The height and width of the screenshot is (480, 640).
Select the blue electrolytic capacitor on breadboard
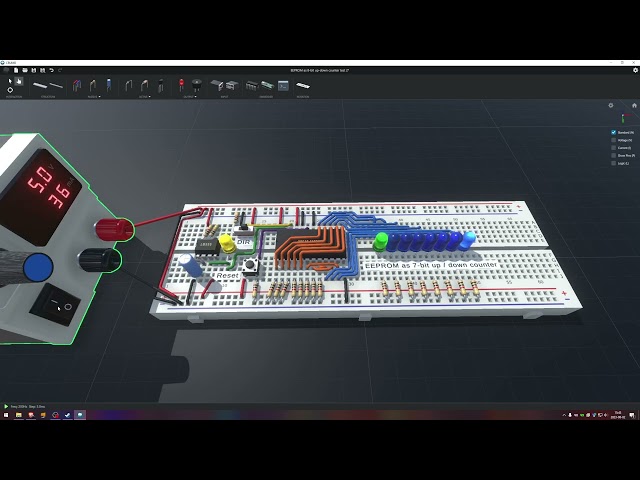[x=190, y=265]
